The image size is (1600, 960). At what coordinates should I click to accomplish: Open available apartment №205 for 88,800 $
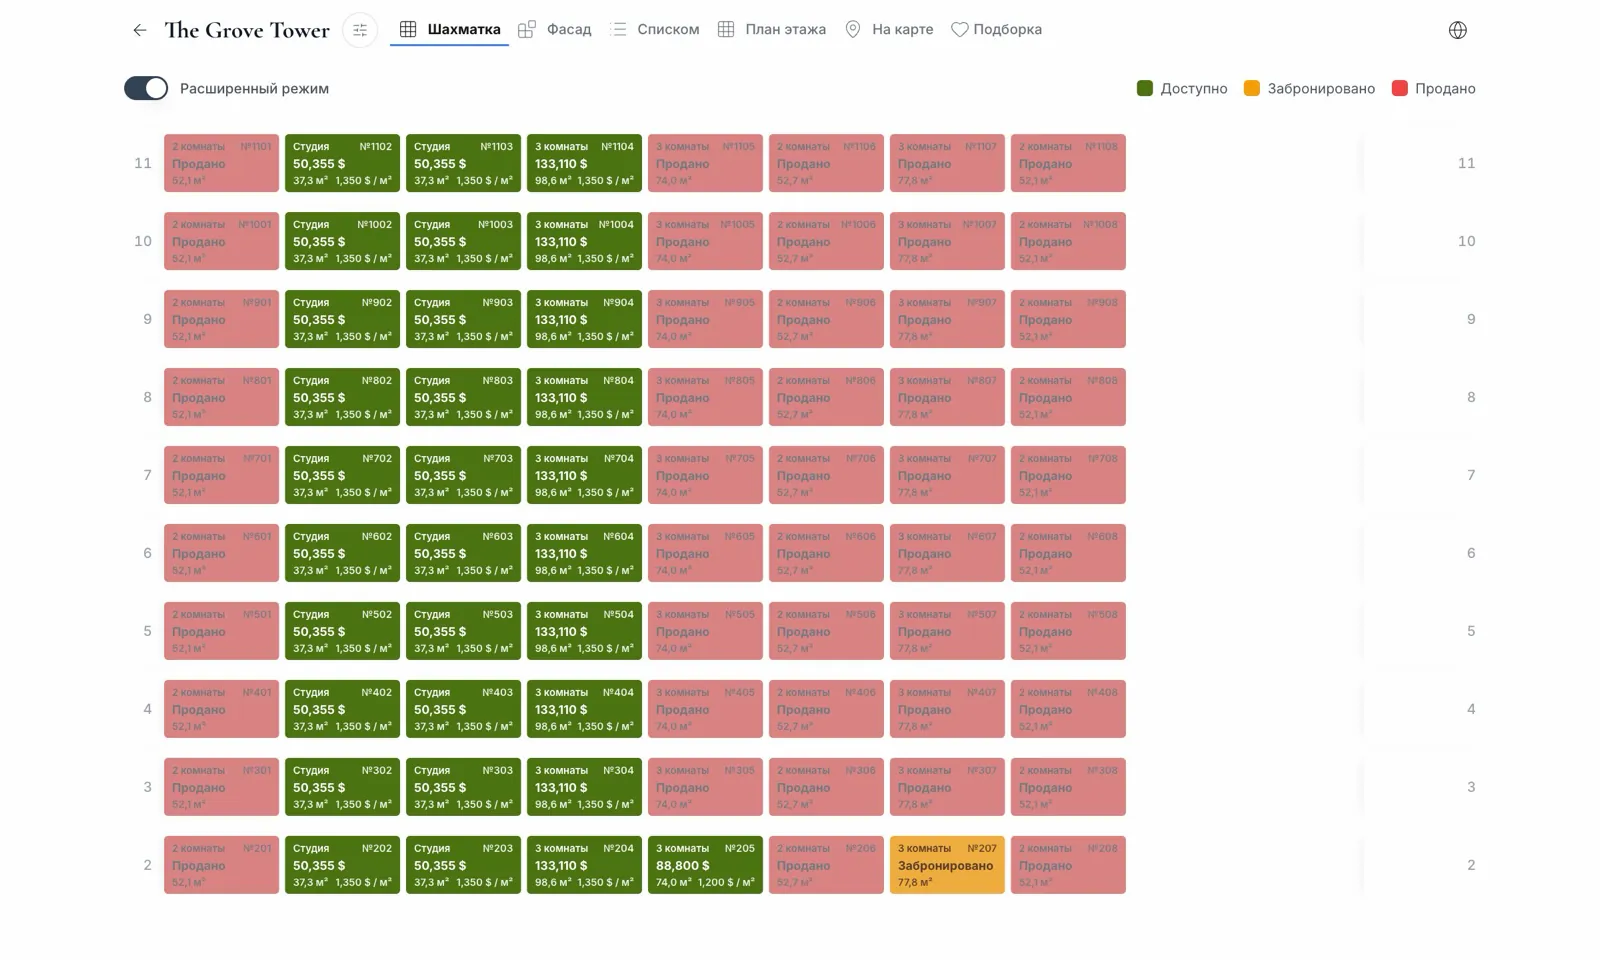pos(706,865)
